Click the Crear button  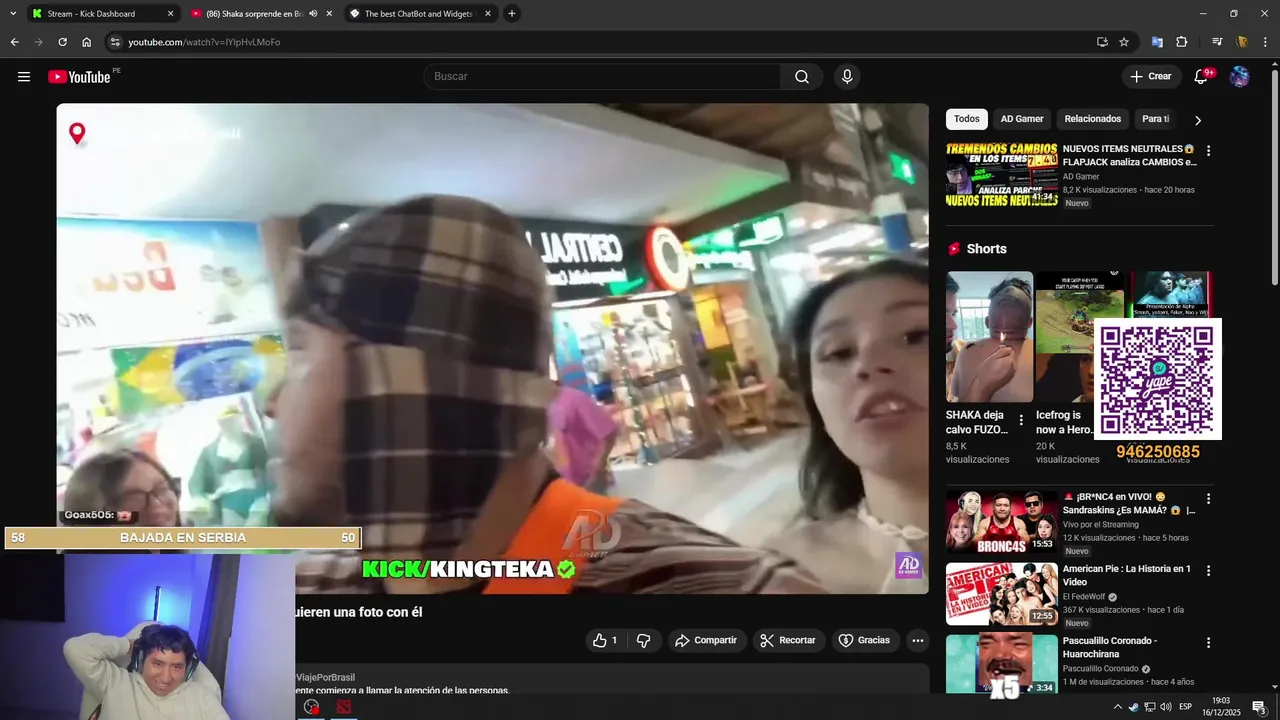[1150, 77]
